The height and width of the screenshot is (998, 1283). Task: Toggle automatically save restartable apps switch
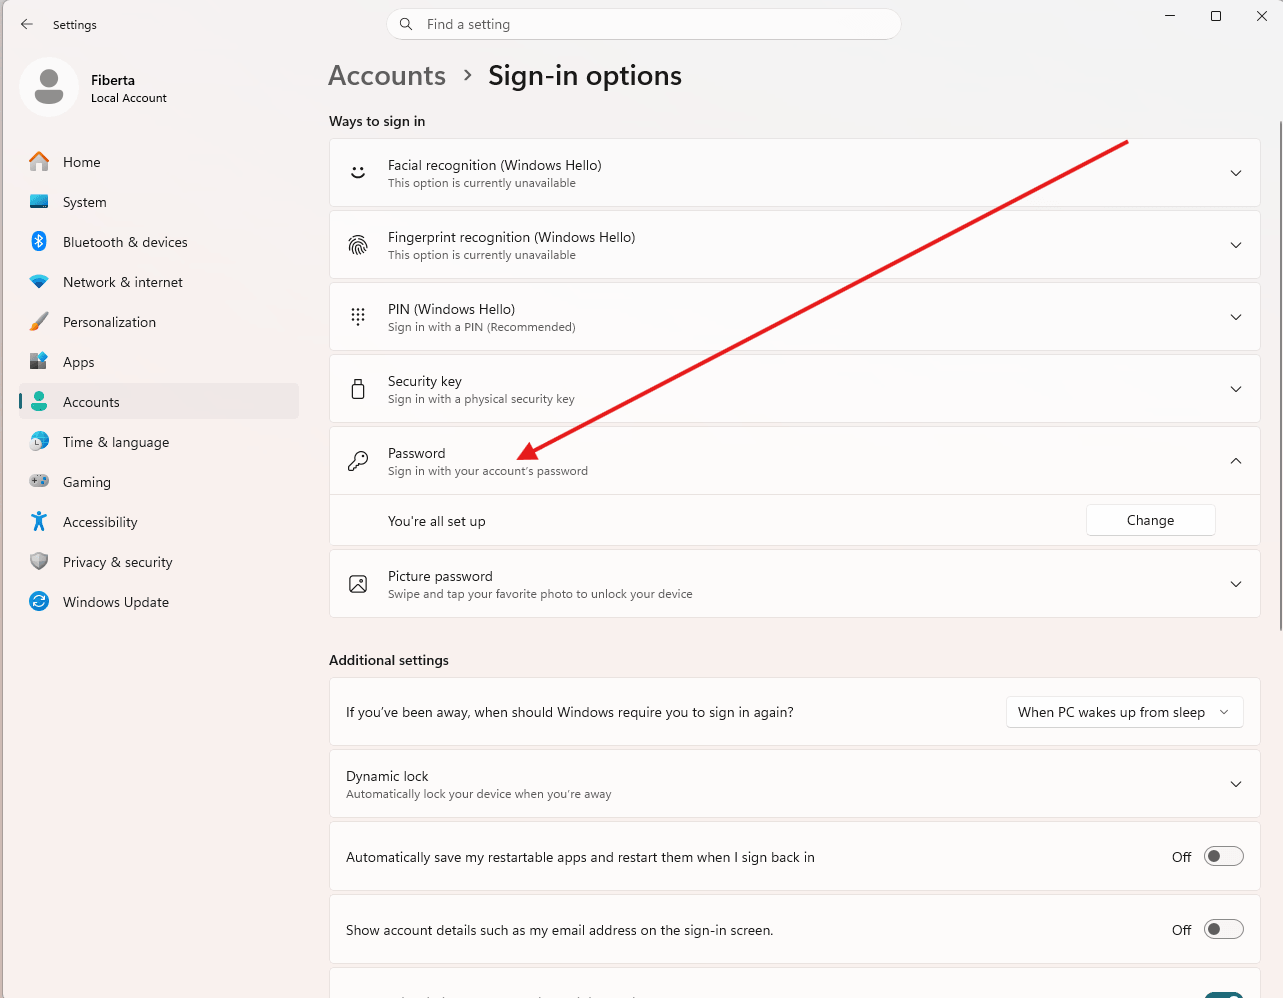[x=1223, y=856]
